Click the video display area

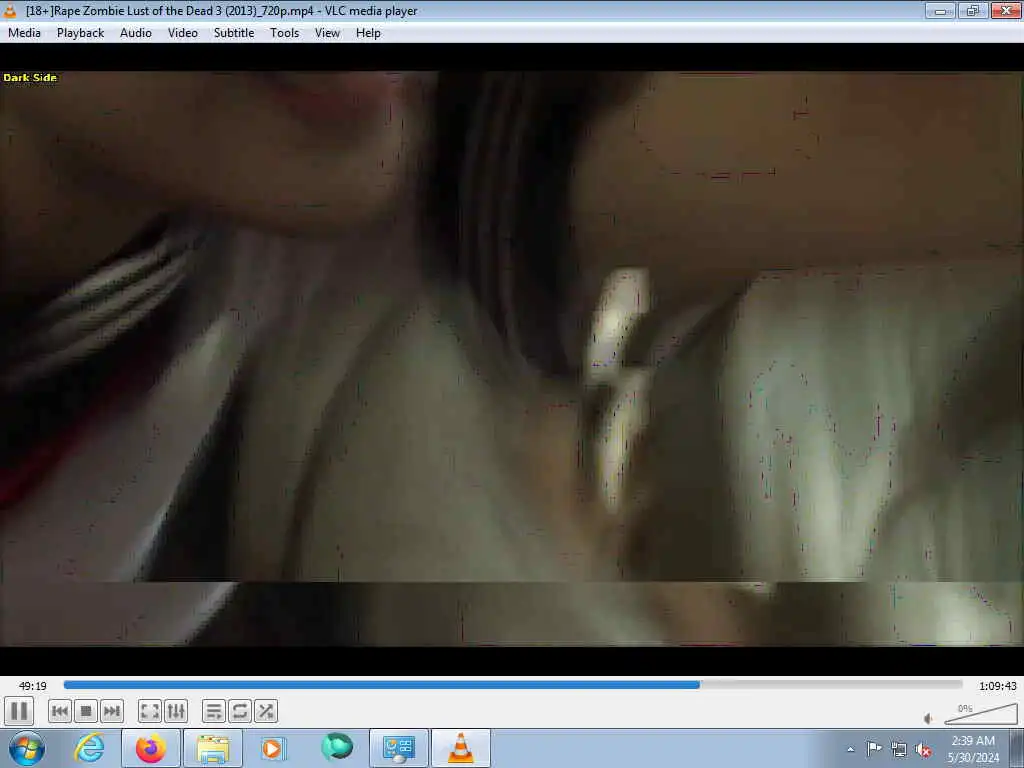(512, 359)
